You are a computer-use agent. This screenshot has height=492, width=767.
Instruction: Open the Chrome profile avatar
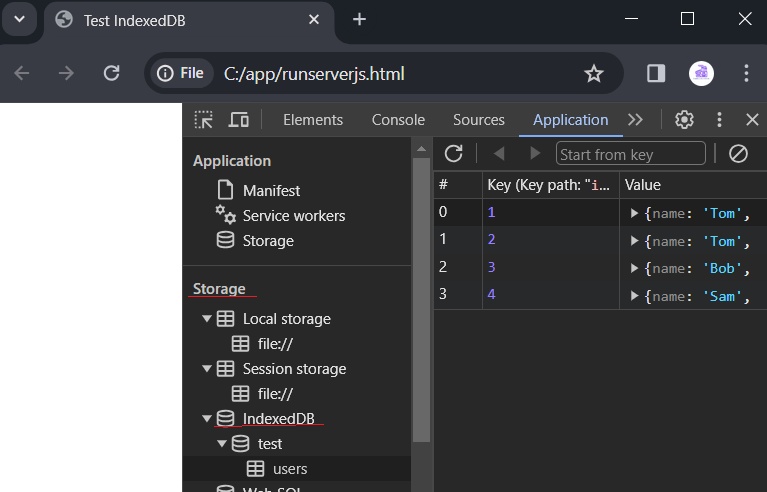pos(701,73)
